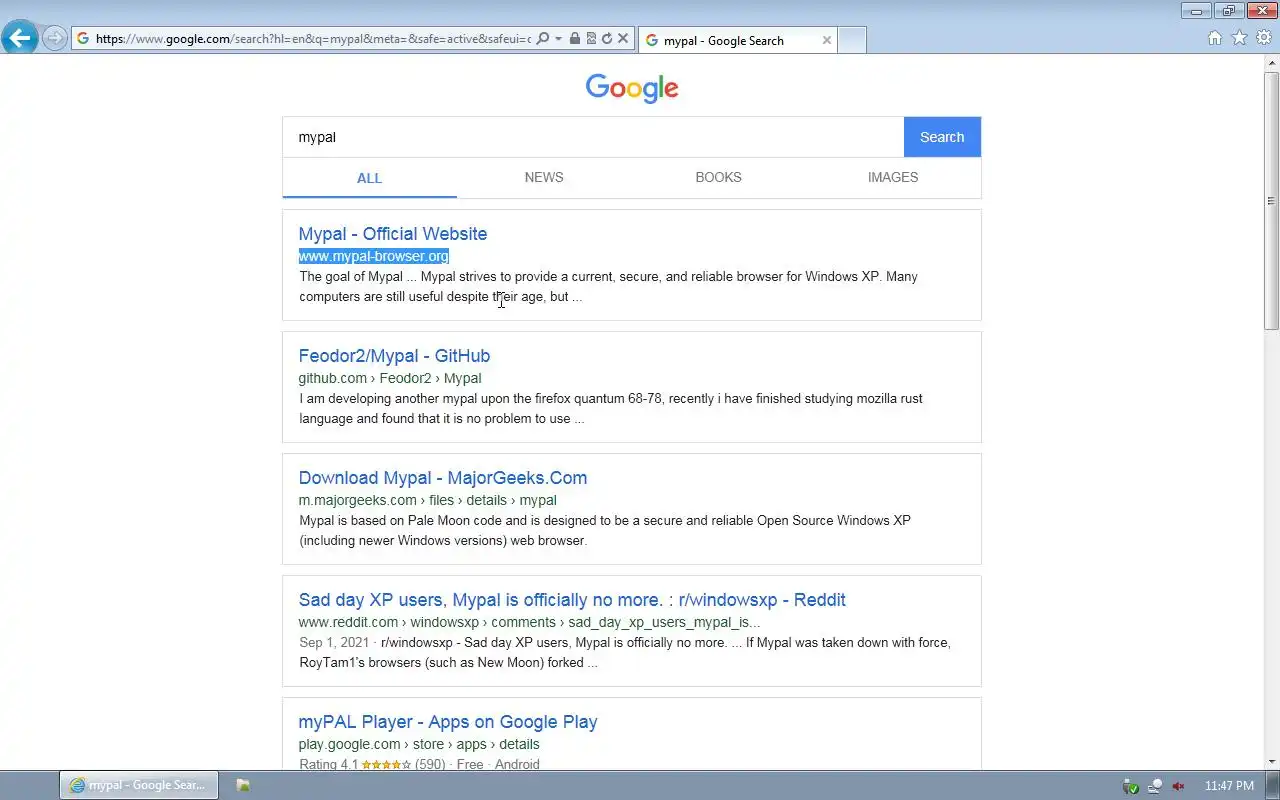Screen dimensions: 1280x800
Task: Click the muted volume tray icon
Action: coord(1179,786)
